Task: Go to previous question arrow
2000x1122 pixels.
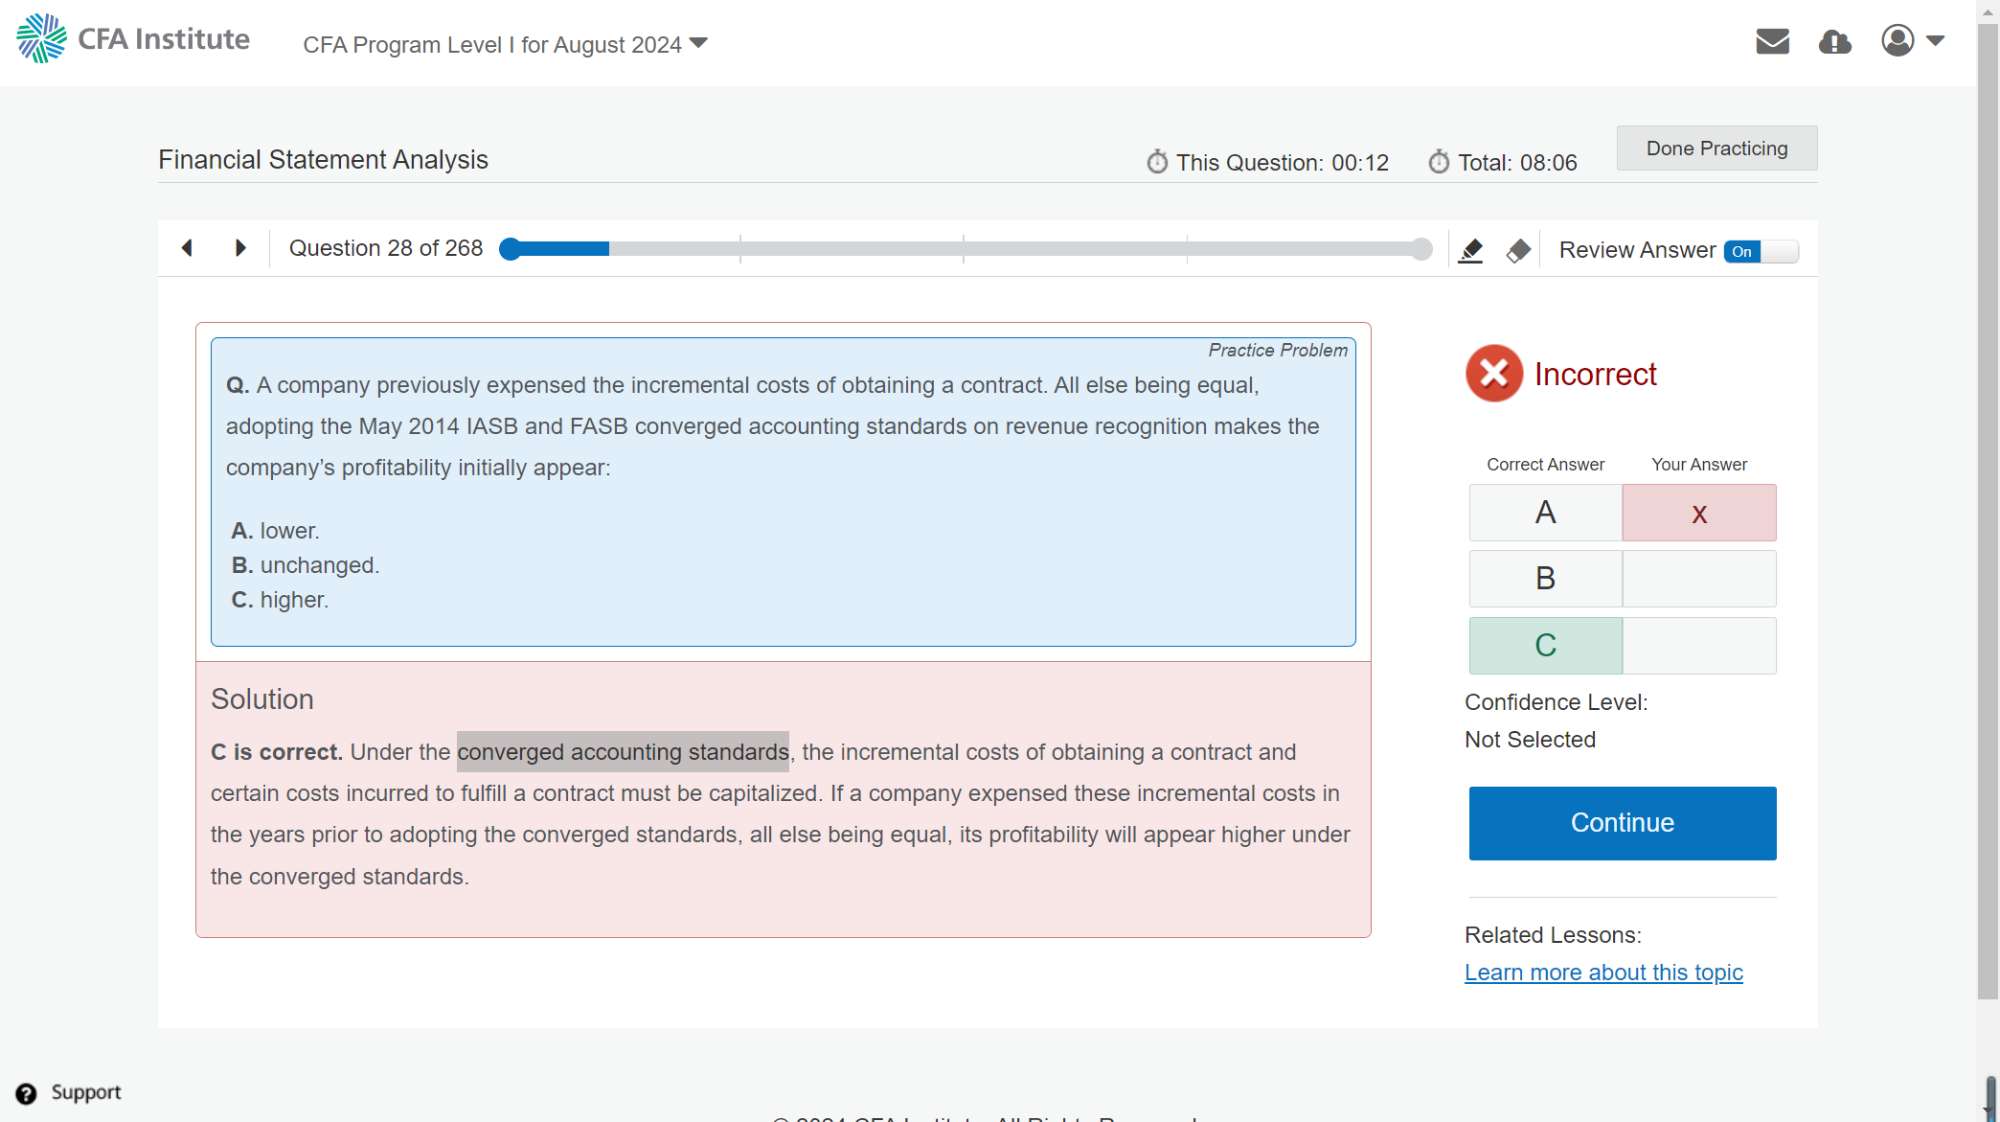Action: coord(187,248)
